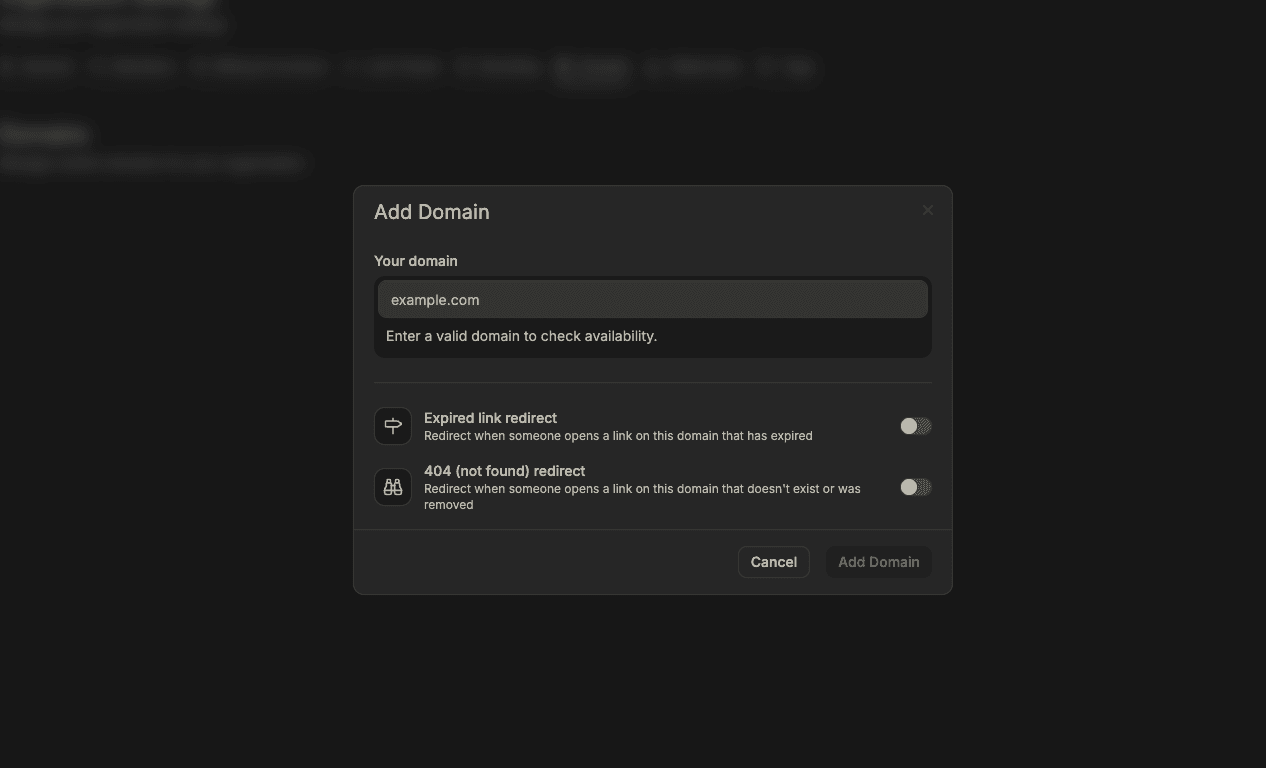This screenshot has height=768, width=1266.
Task: Switch to the underlined active settings tab
Action: [x=591, y=68]
